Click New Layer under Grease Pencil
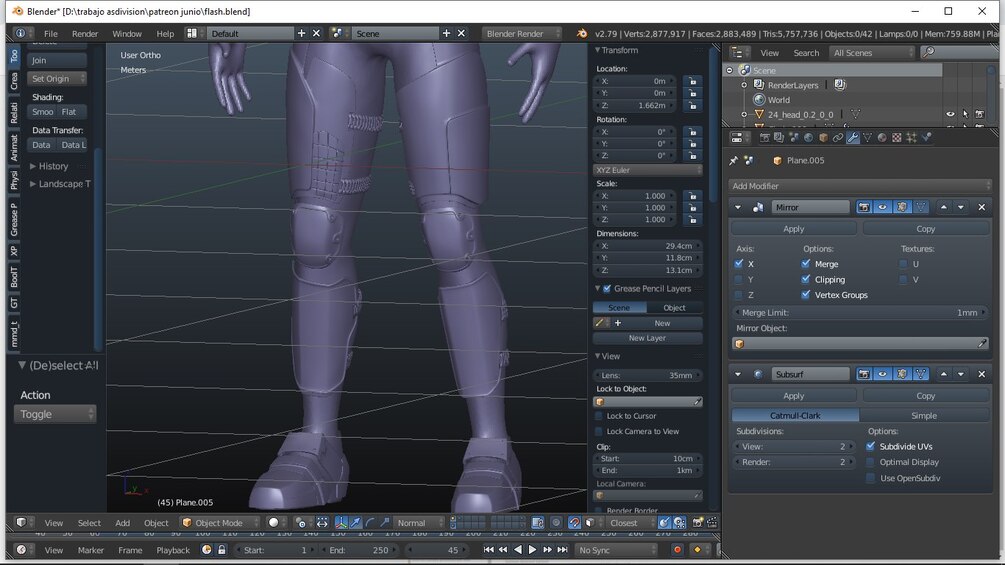Screen dimensions: 1005x565 (647, 338)
